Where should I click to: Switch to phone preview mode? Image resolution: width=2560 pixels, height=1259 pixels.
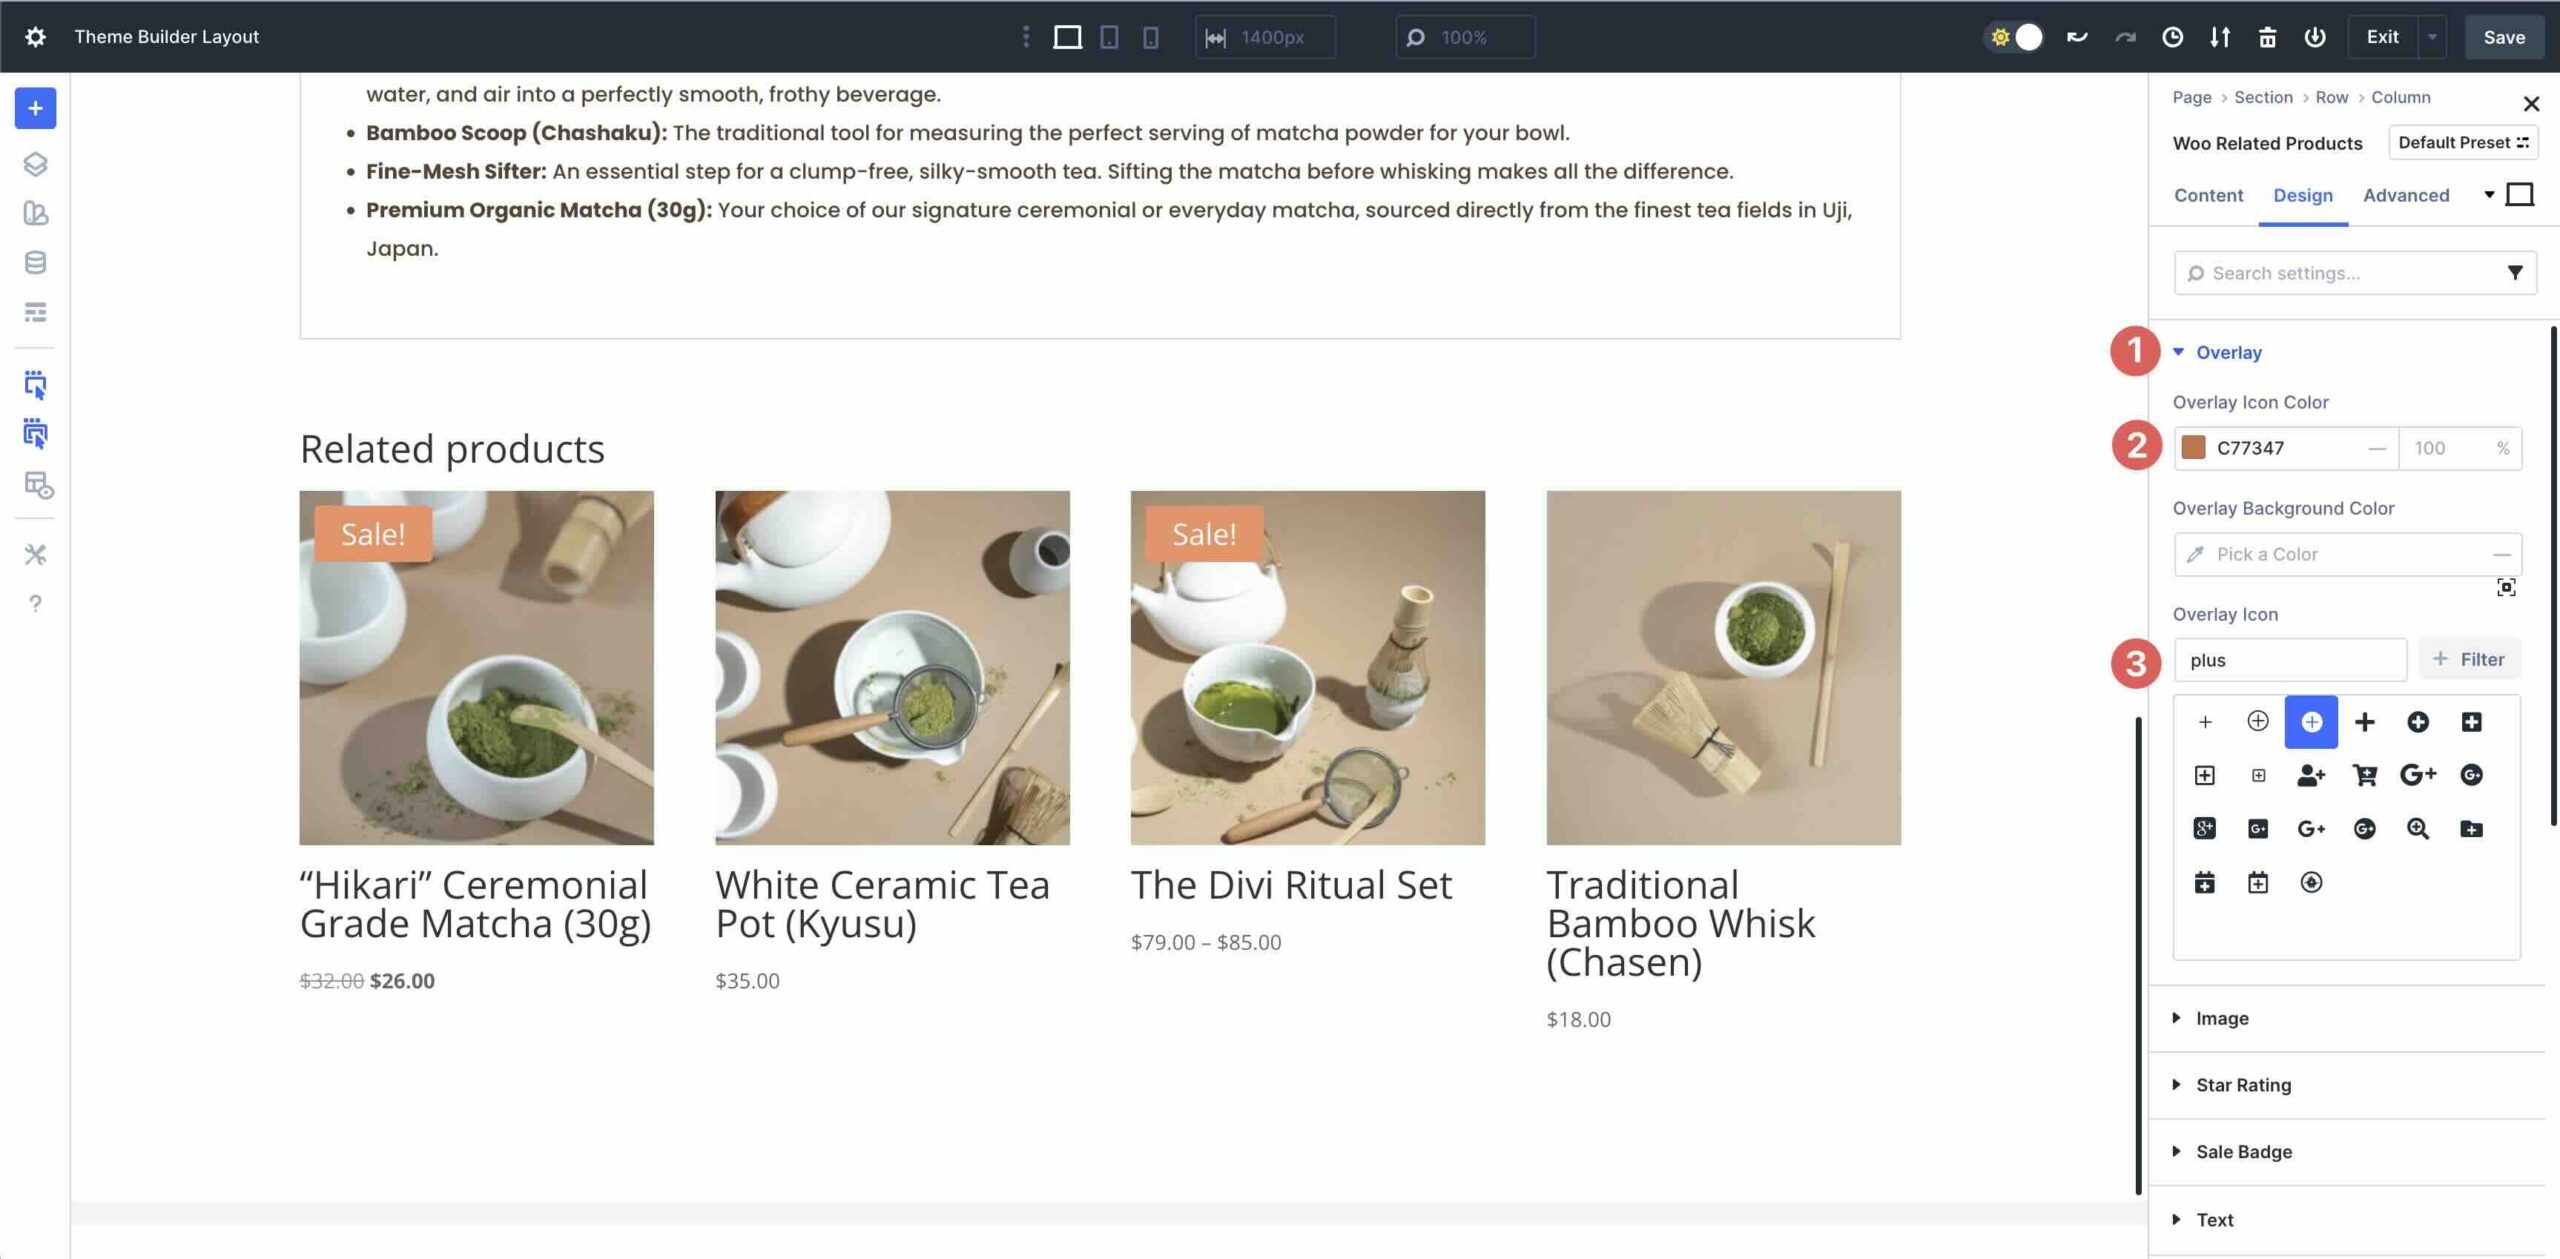click(x=1150, y=37)
